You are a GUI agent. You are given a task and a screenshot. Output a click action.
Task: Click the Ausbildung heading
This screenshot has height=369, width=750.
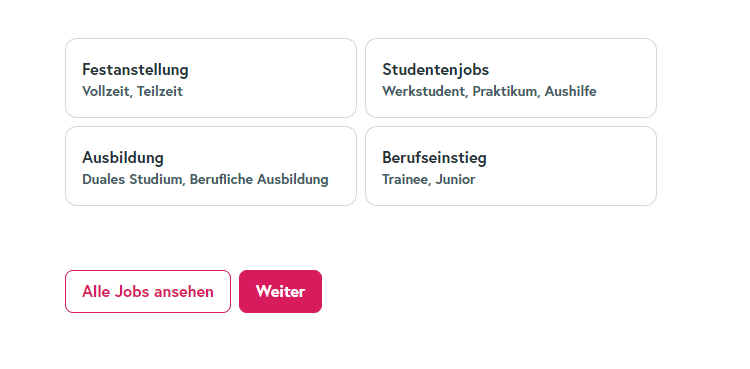[123, 157]
